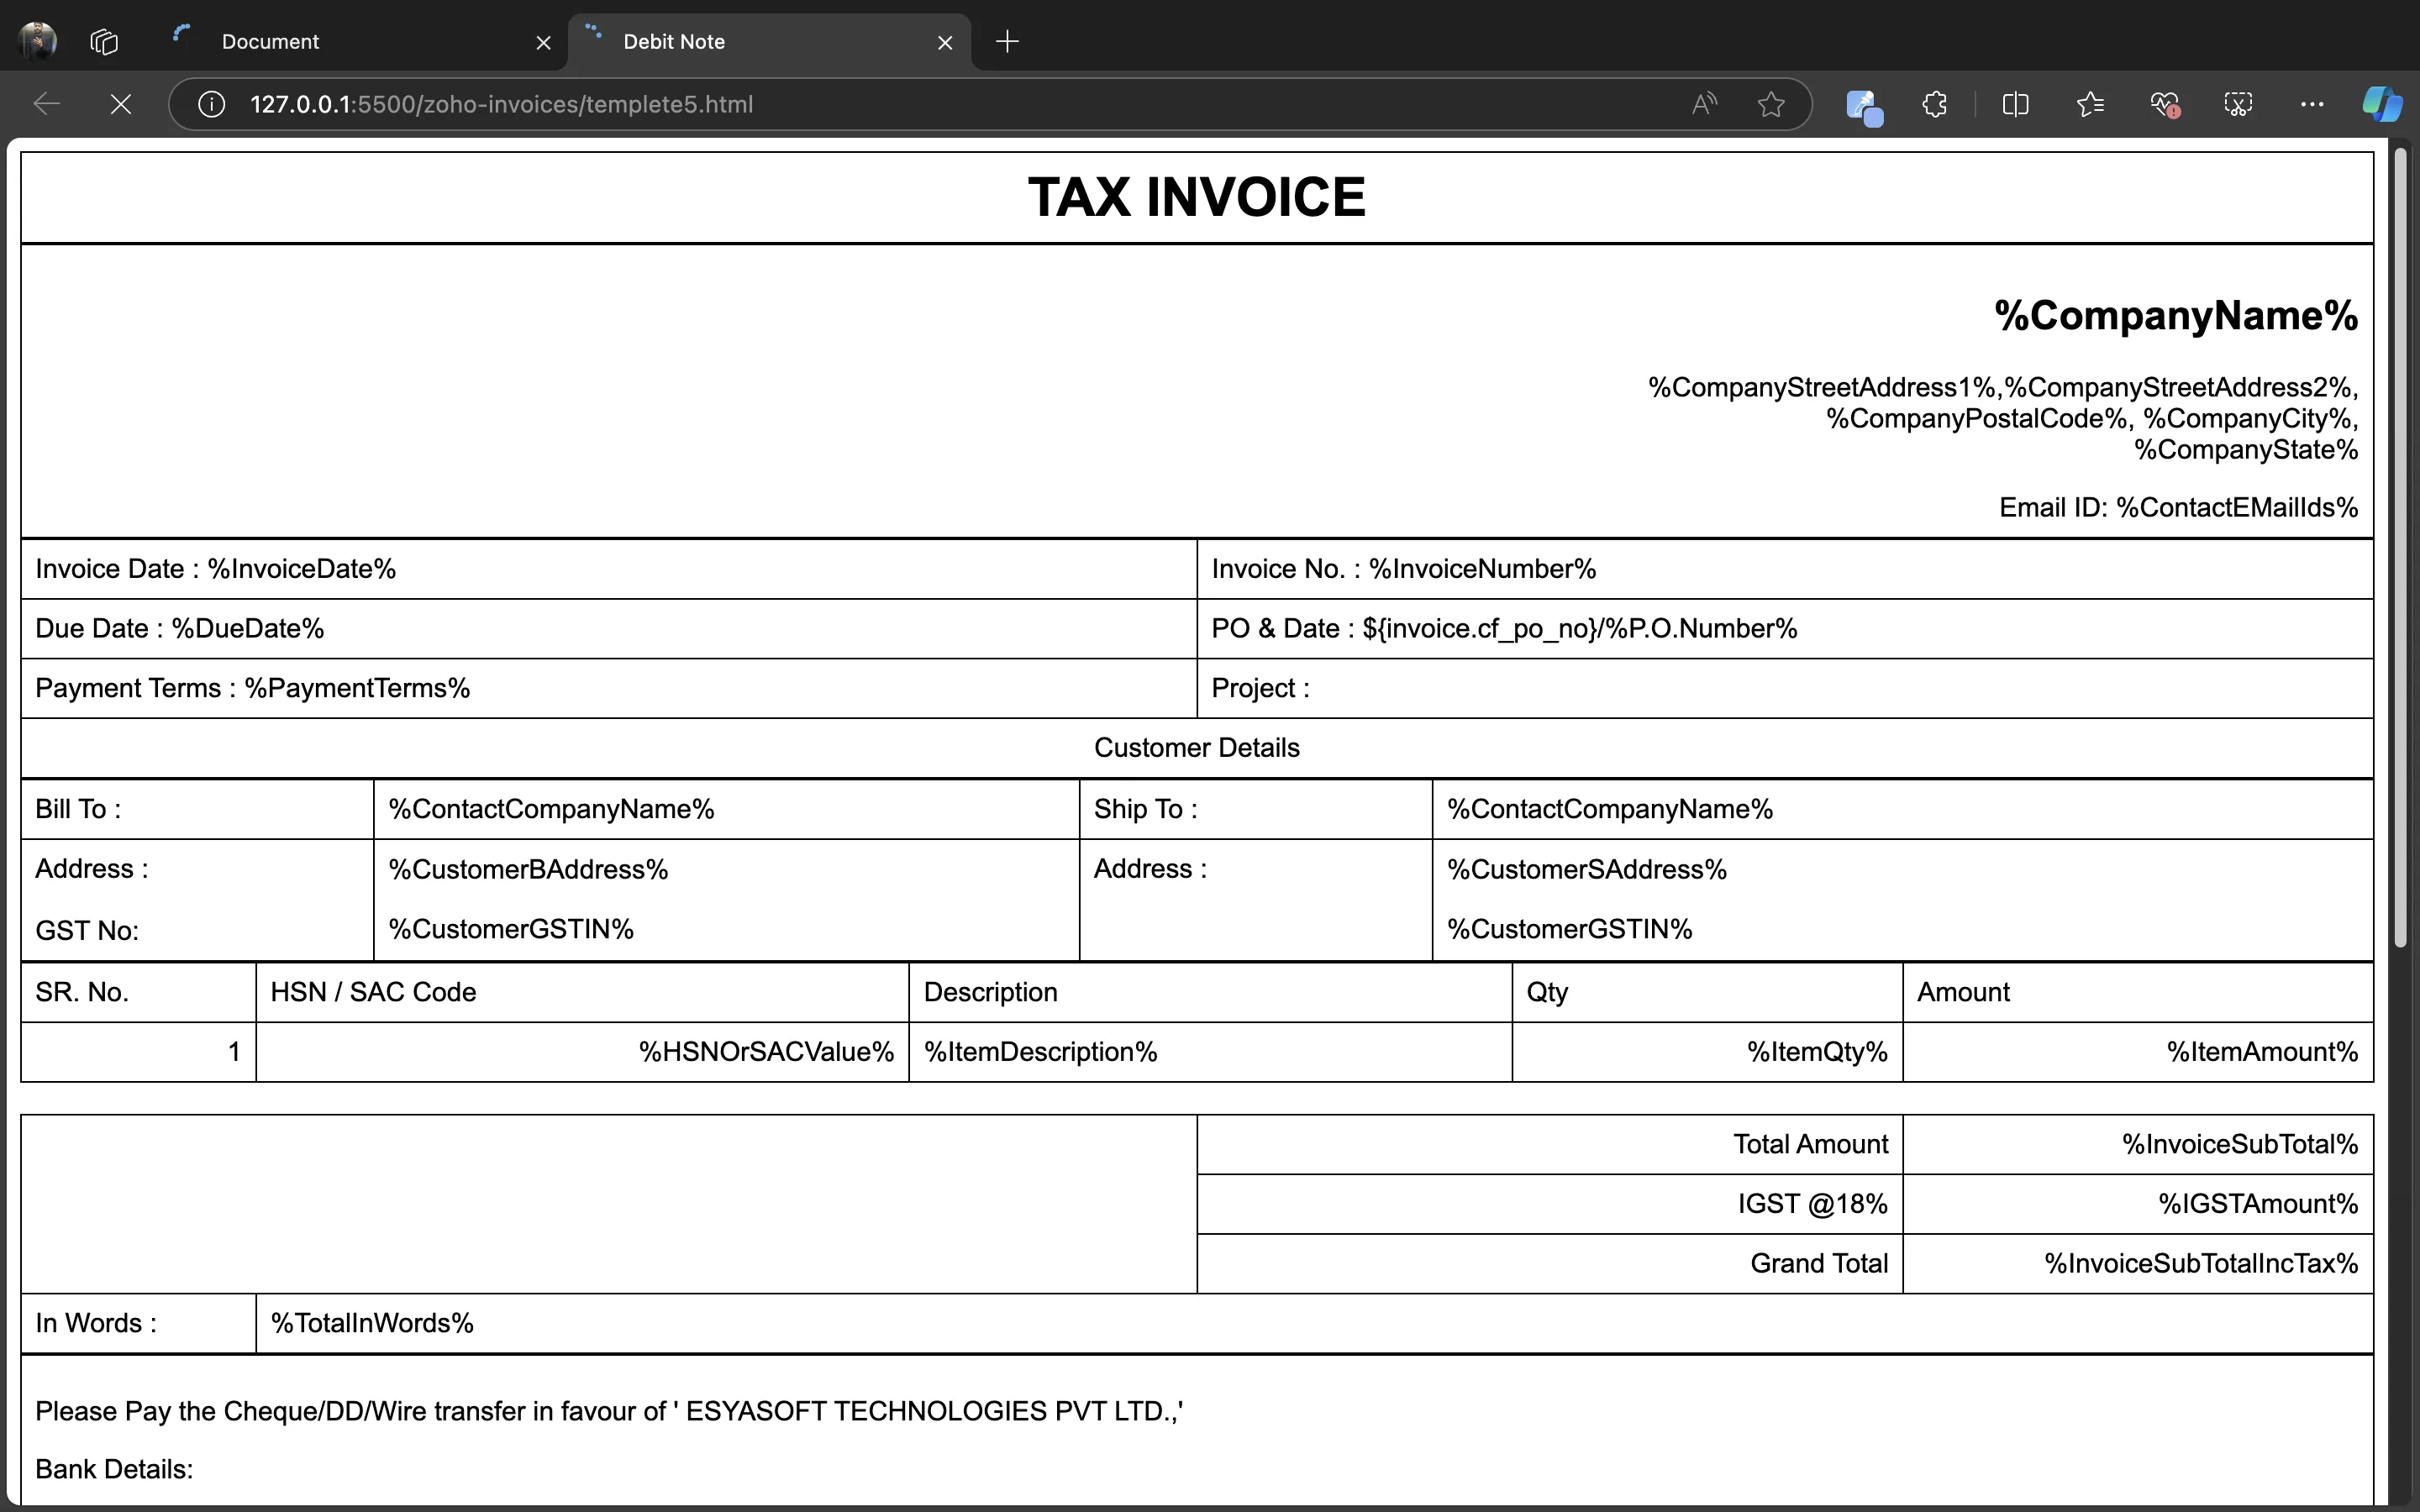
Task: Open Browser essentials heart icon
Action: 2164,104
